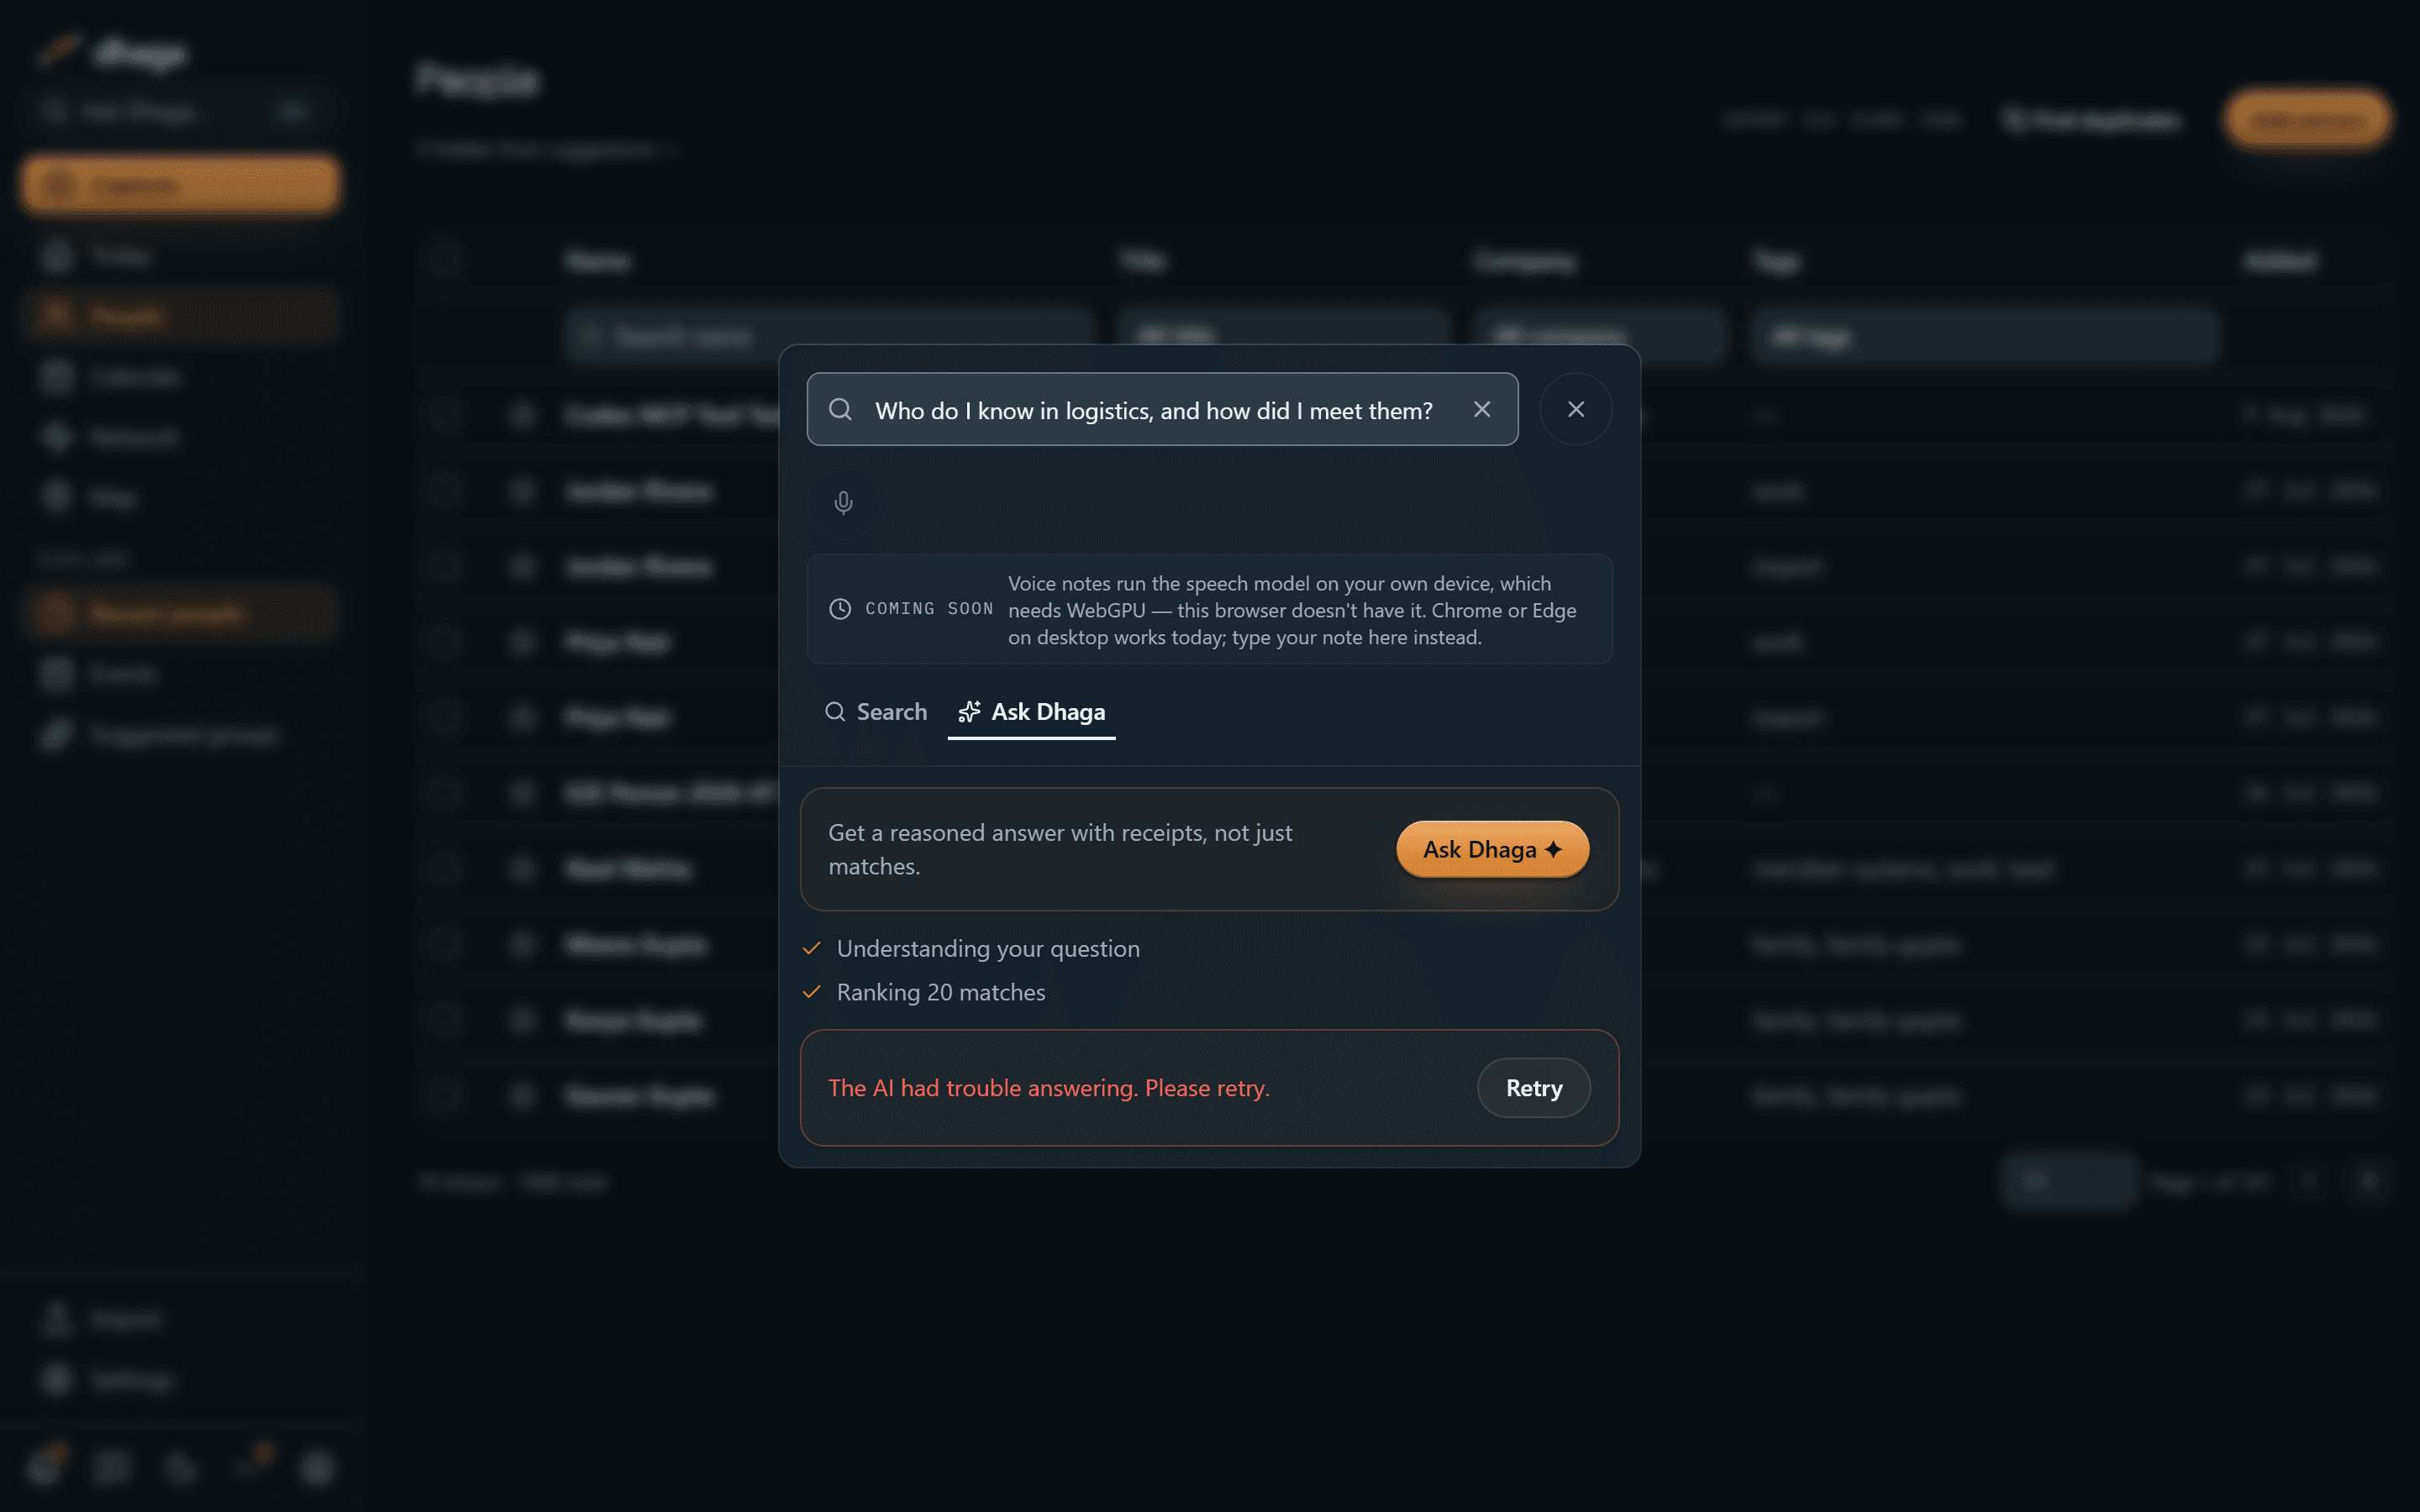This screenshot has height=1512, width=2420.
Task: Click the orange Ask Dhaga button
Action: click(x=1492, y=849)
